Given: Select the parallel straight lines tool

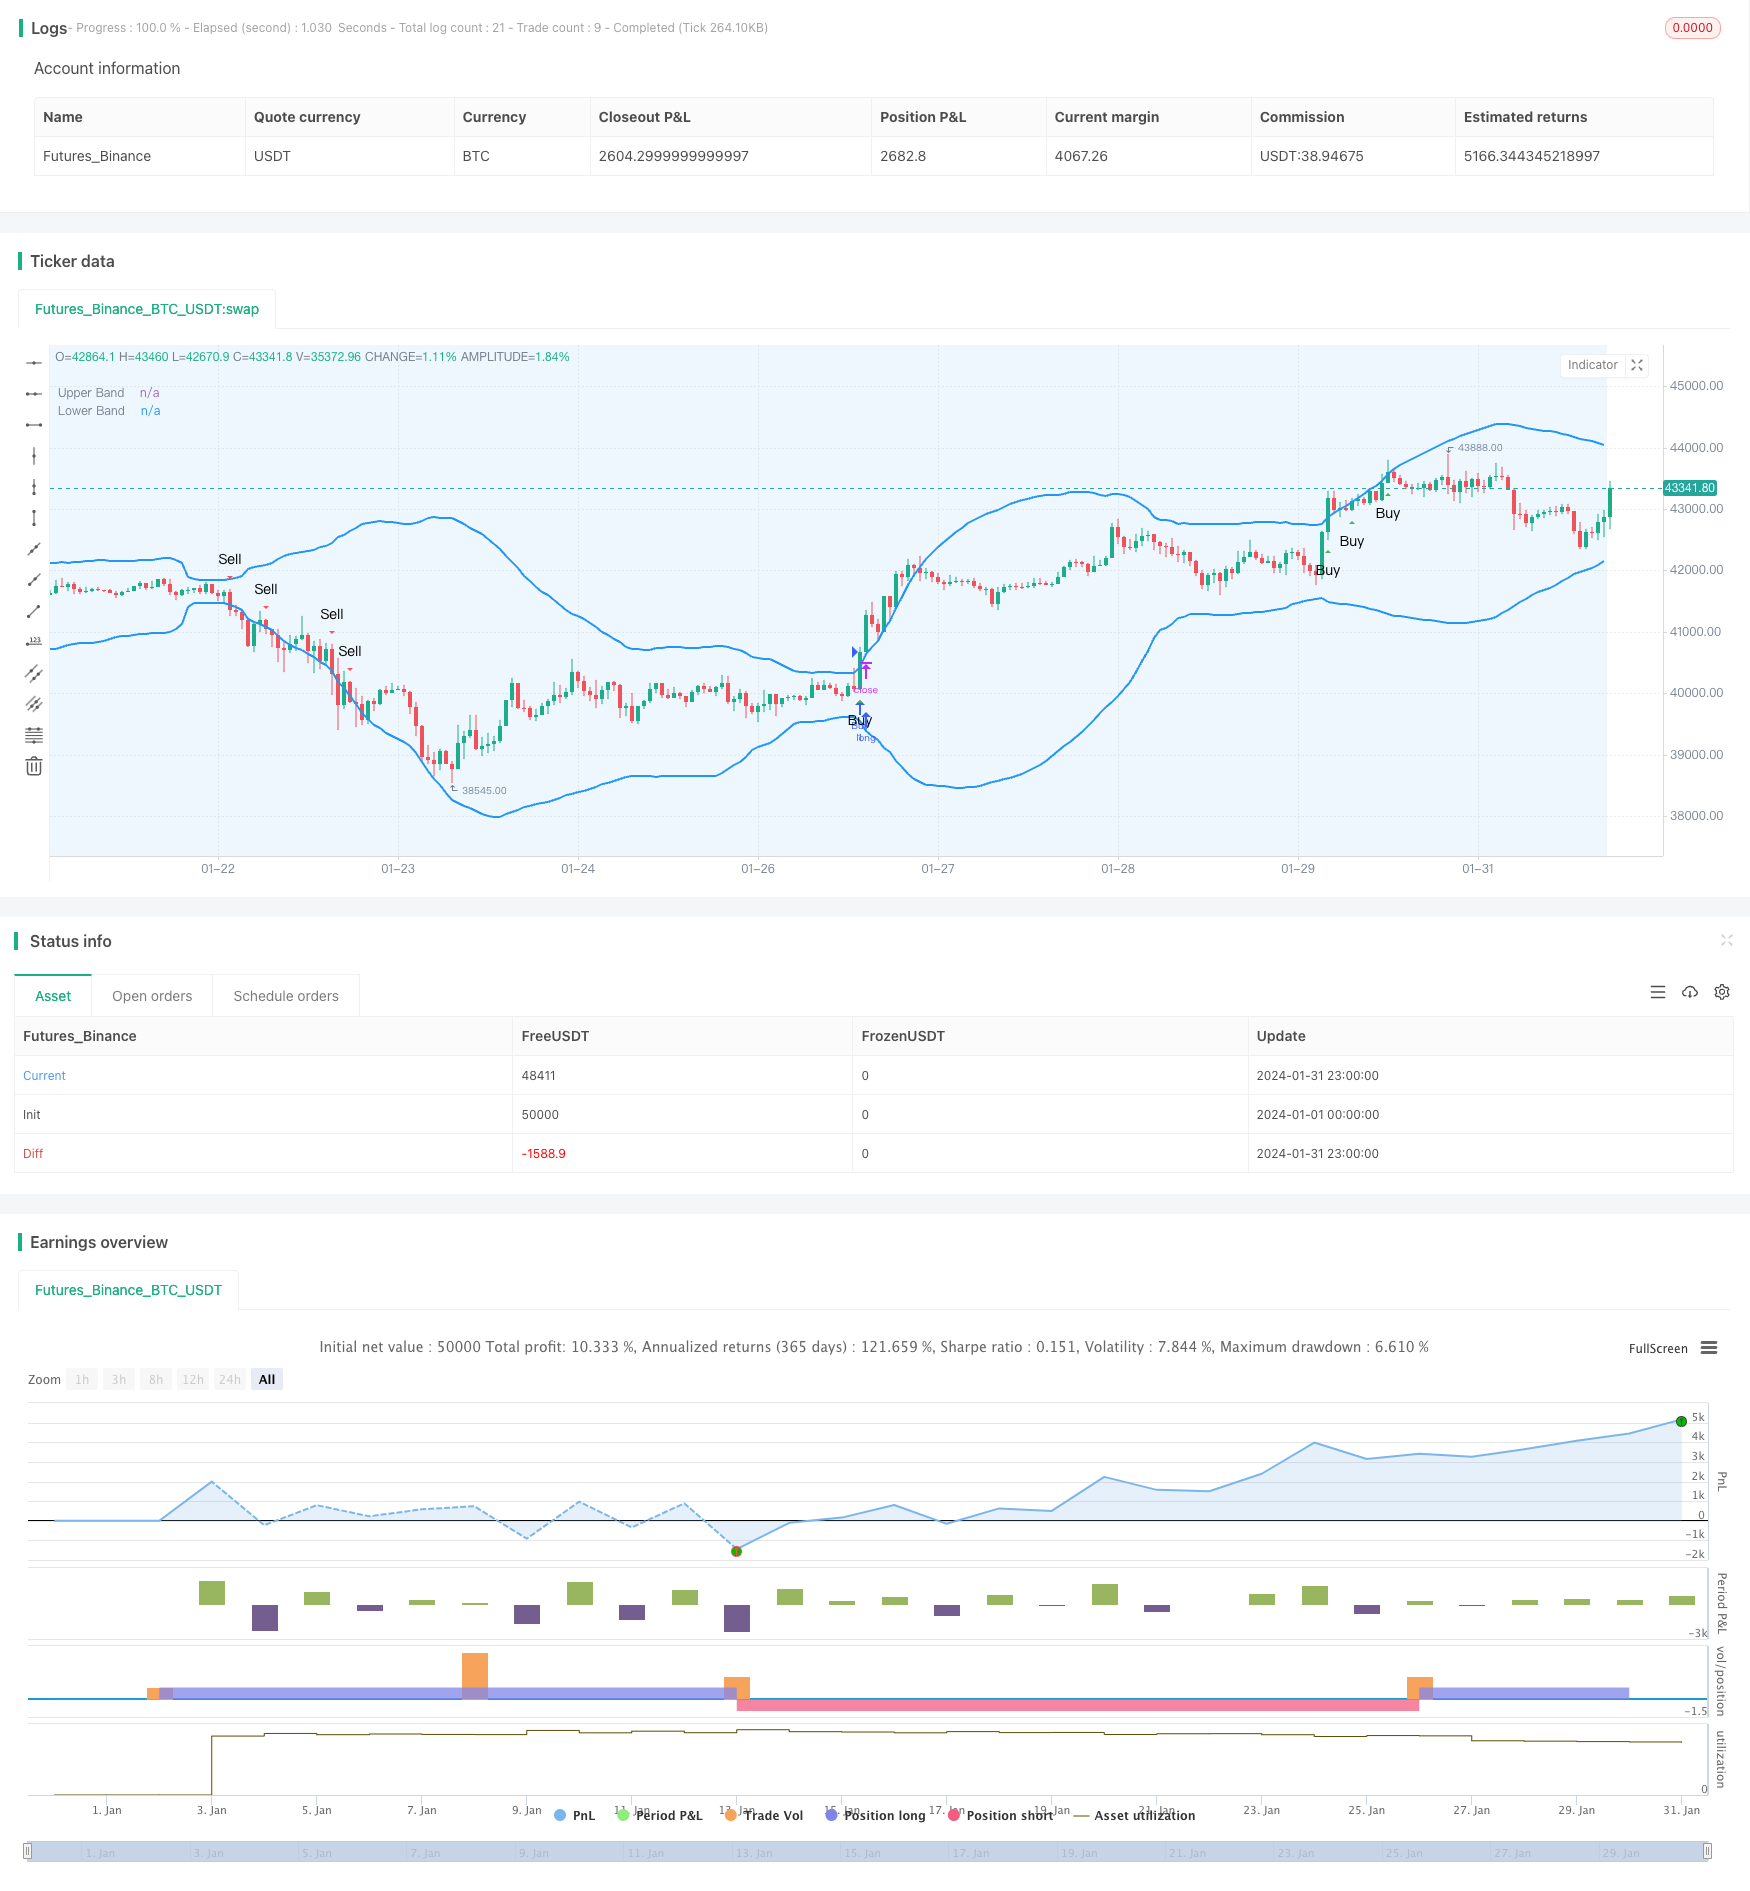Looking at the screenshot, I should click(x=34, y=704).
